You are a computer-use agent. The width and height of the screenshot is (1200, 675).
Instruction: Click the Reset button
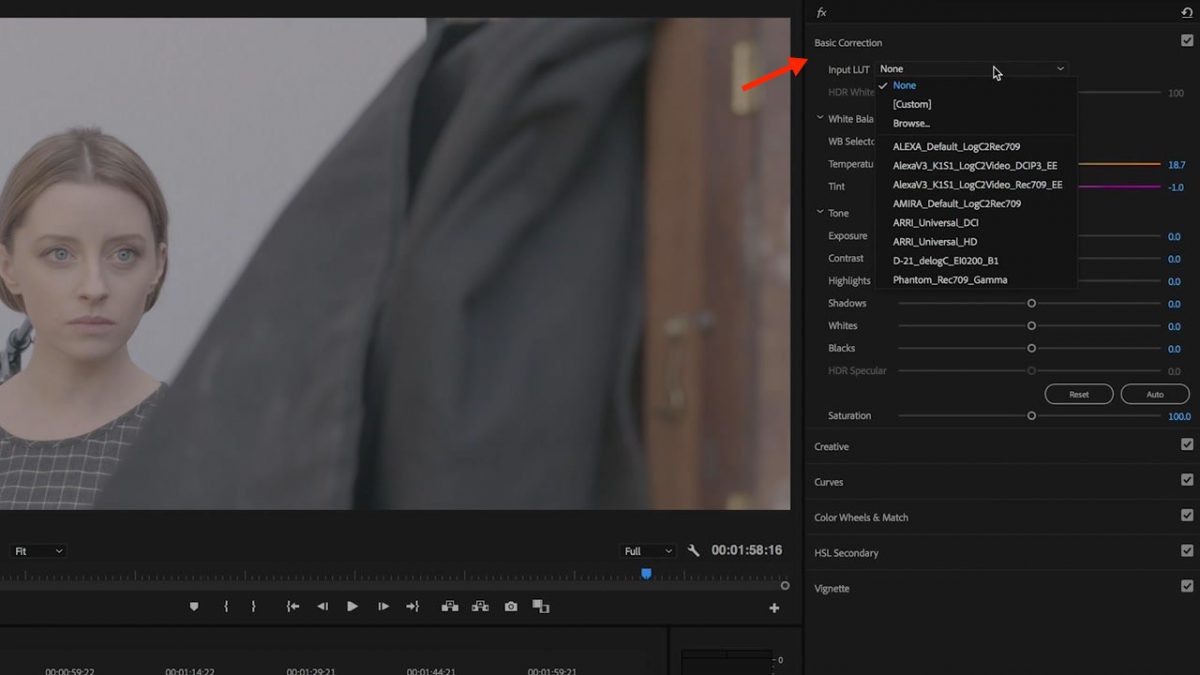tap(1079, 394)
